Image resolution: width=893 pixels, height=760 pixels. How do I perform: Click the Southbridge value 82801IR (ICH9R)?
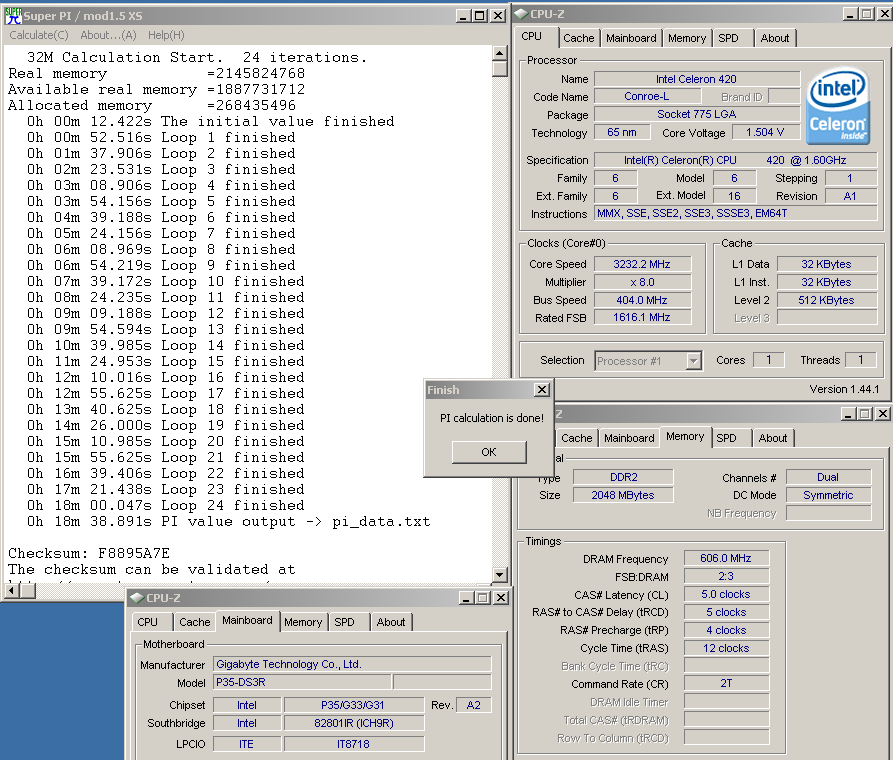pyautogui.click(x=354, y=723)
